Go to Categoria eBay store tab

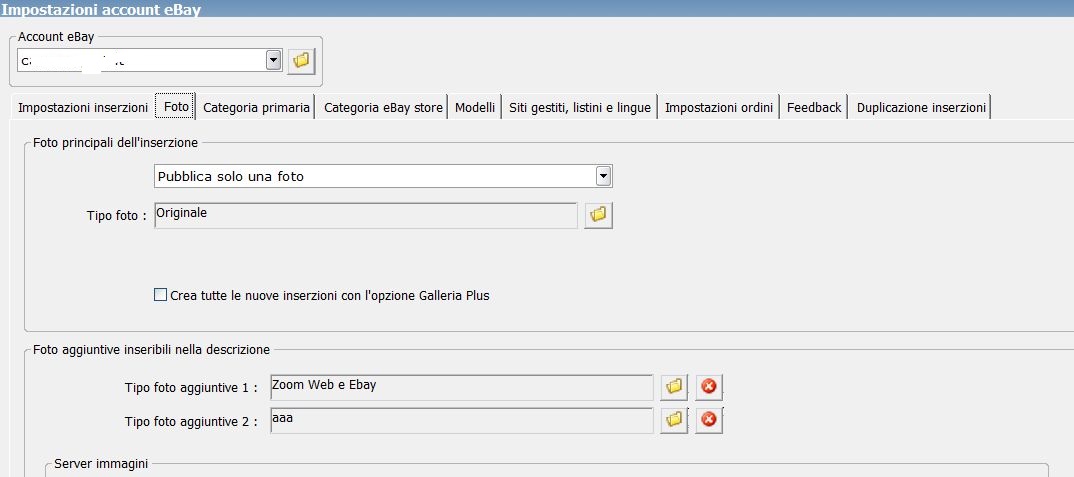383,107
